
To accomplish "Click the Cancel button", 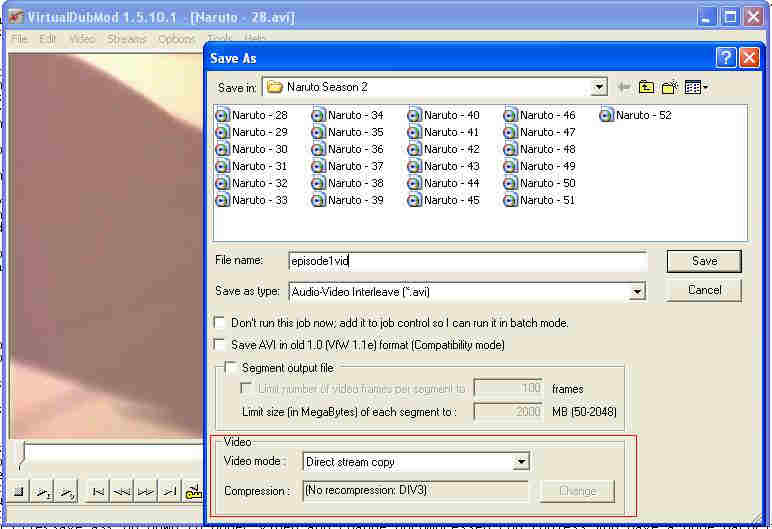I will (x=704, y=290).
